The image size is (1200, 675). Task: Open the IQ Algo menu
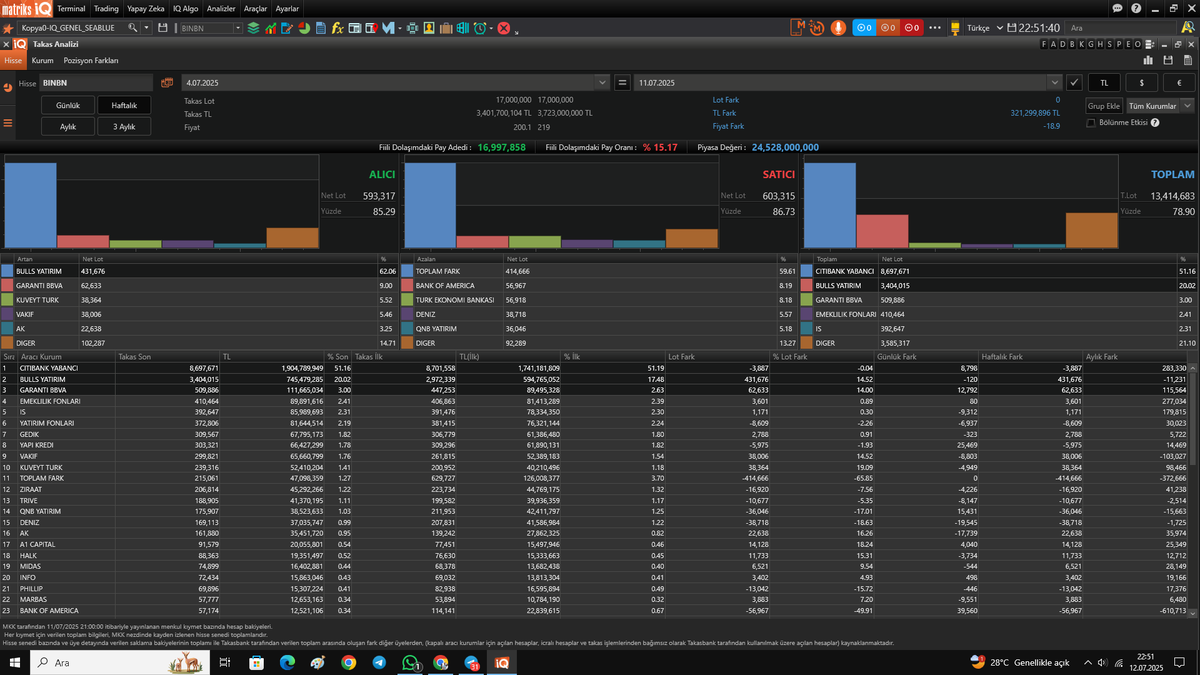[186, 8]
